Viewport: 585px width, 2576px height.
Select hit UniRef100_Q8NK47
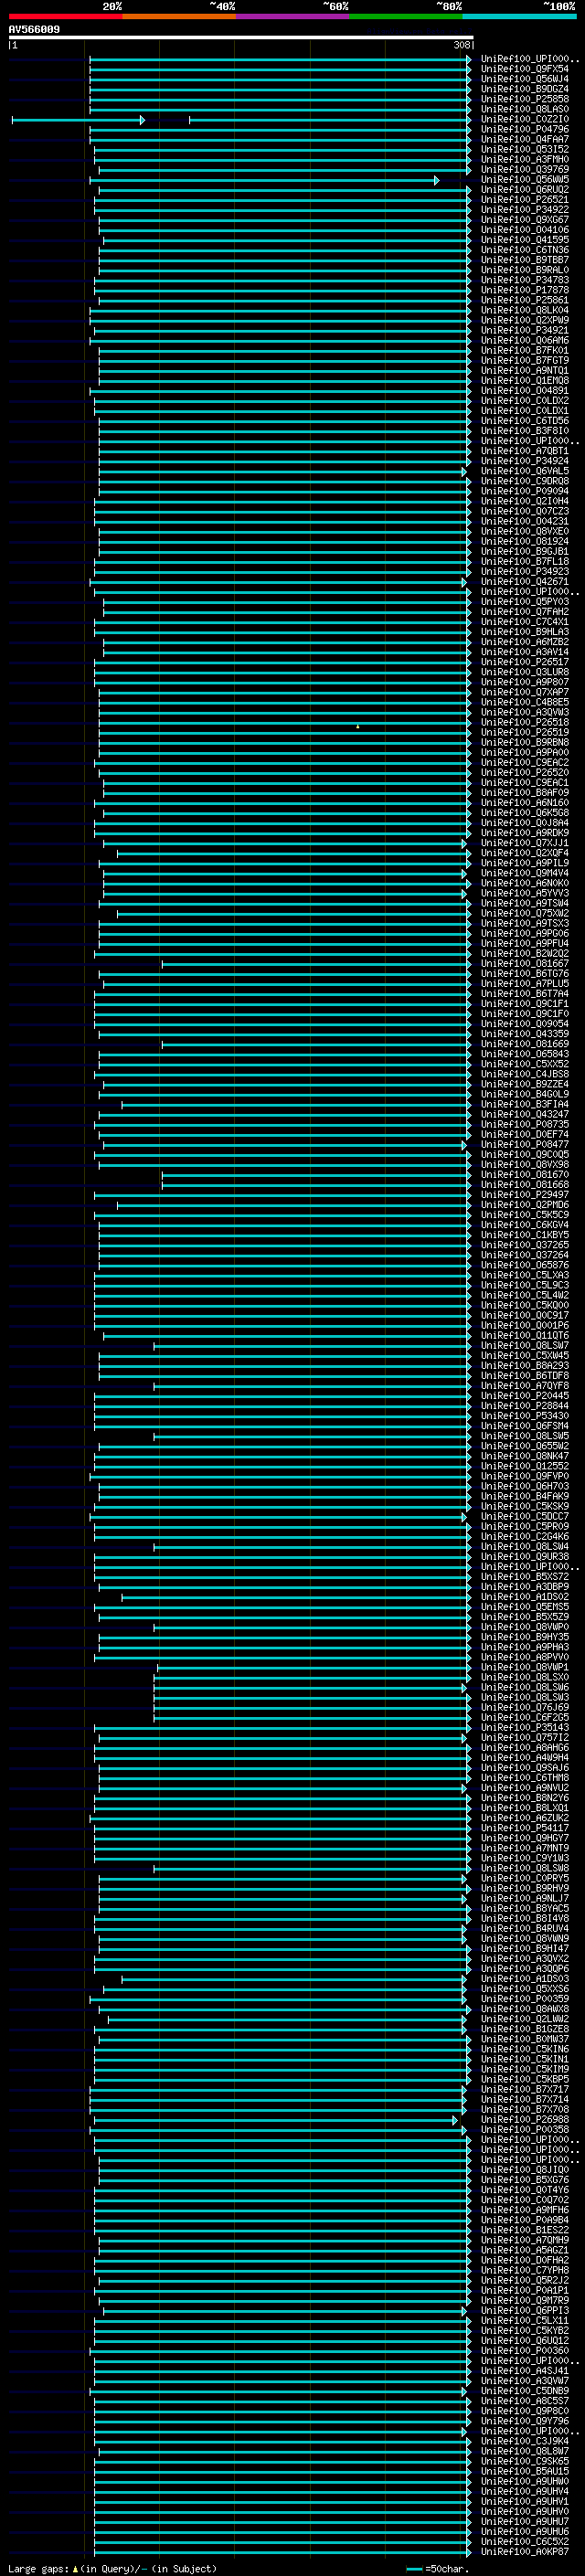[525, 1456]
